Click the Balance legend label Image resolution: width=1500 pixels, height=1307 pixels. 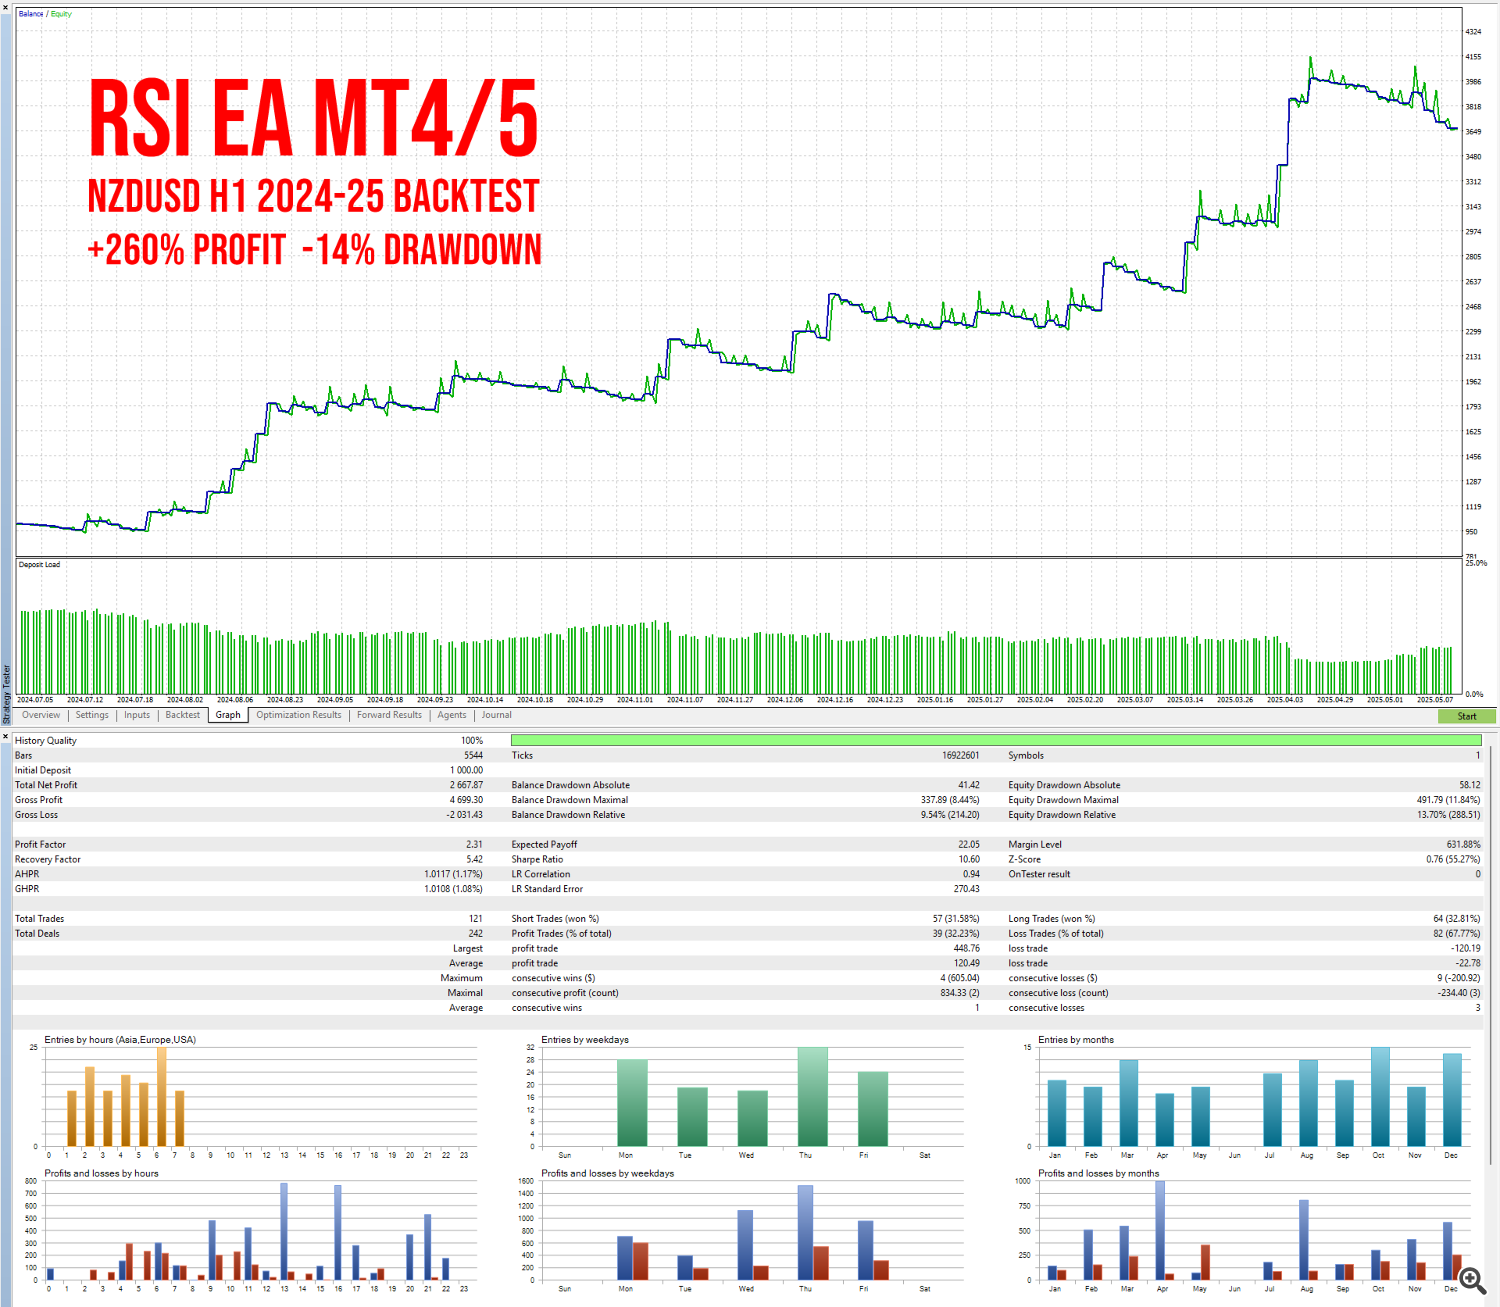point(31,14)
